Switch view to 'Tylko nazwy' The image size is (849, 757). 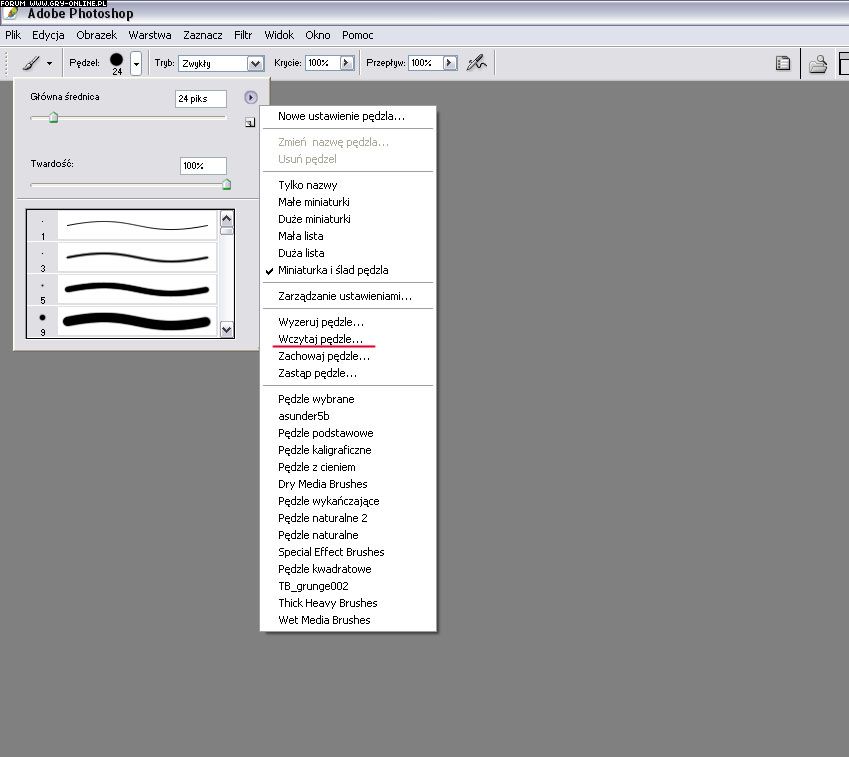click(x=307, y=185)
